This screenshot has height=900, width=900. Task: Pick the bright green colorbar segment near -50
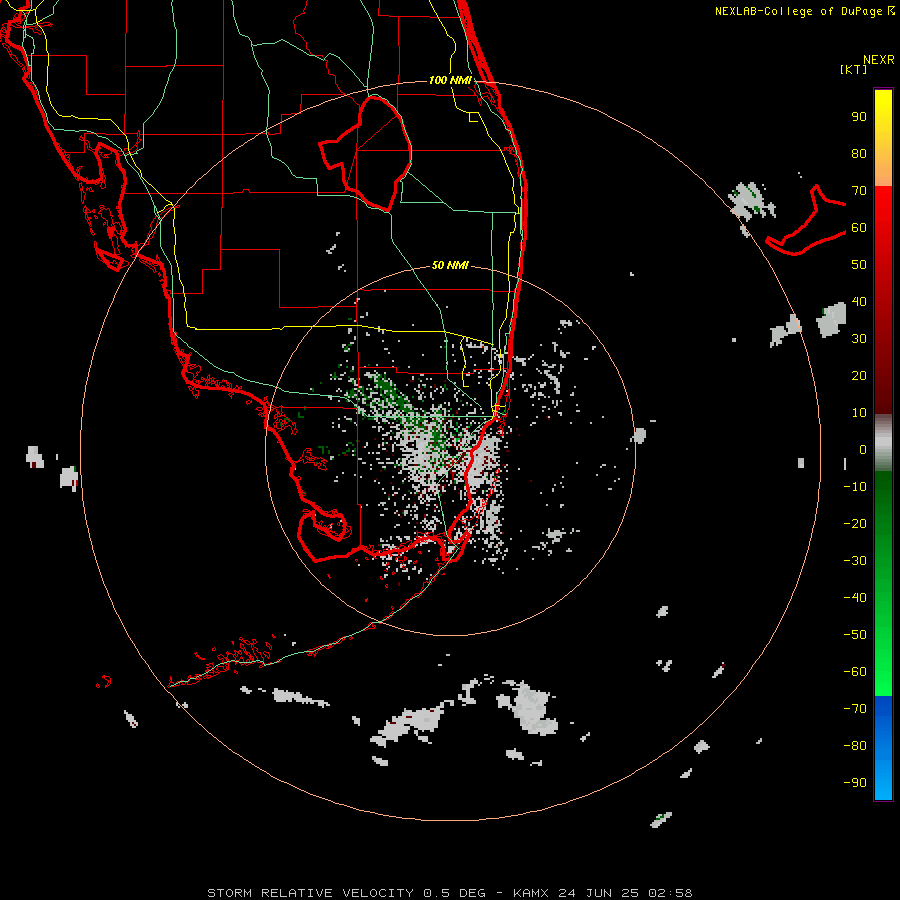pyautogui.click(x=883, y=634)
